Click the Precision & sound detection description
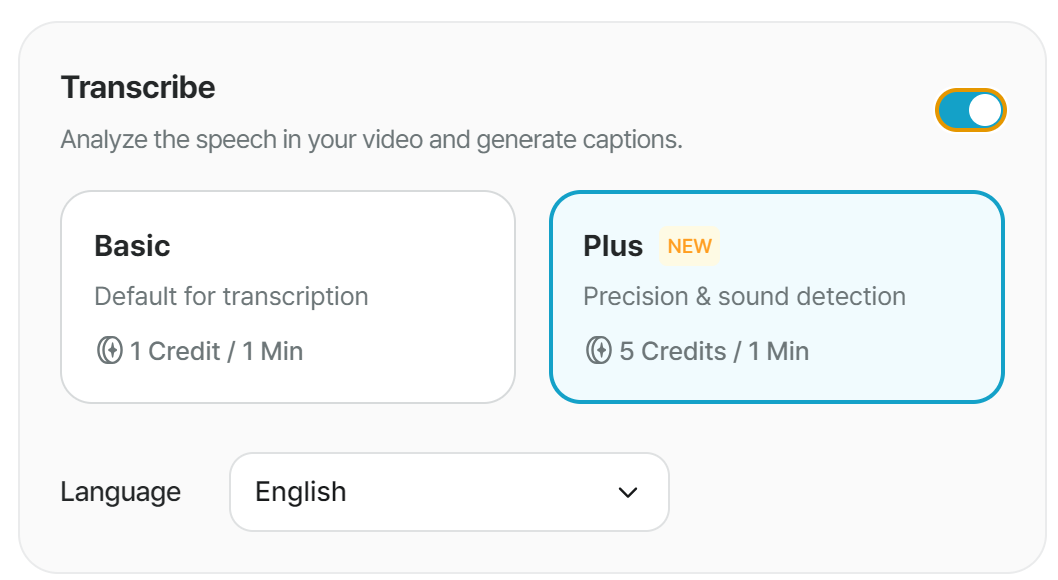 coord(744,297)
